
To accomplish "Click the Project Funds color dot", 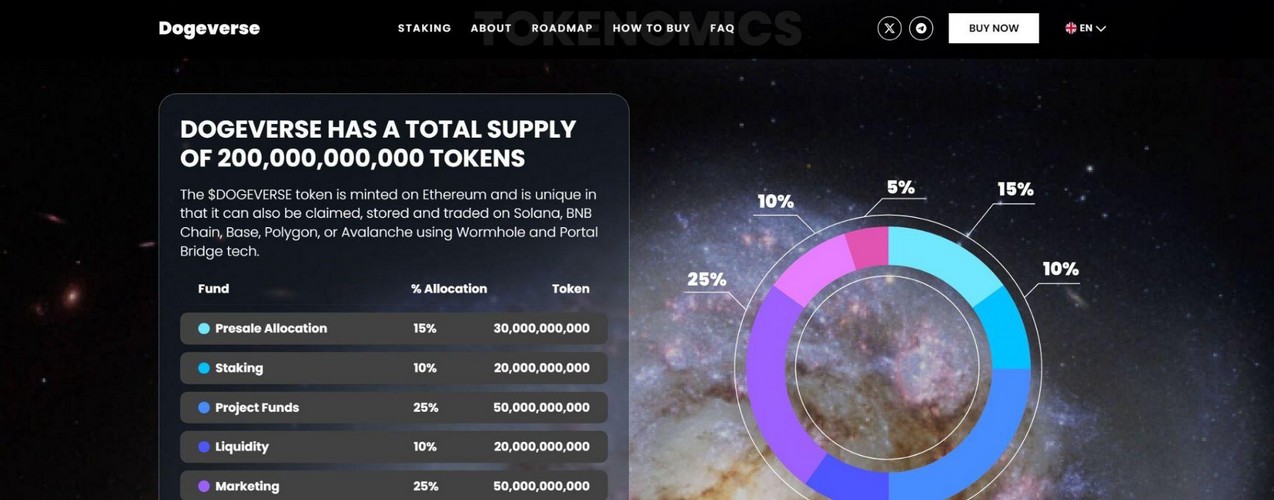I will tap(204, 408).
